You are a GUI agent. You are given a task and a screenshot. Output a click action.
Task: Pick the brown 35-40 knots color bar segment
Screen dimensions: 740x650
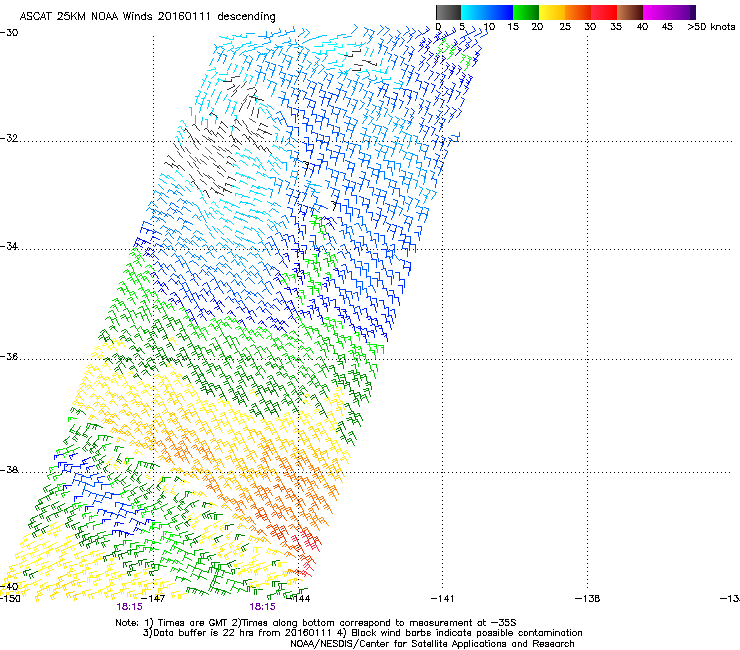(x=630, y=12)
